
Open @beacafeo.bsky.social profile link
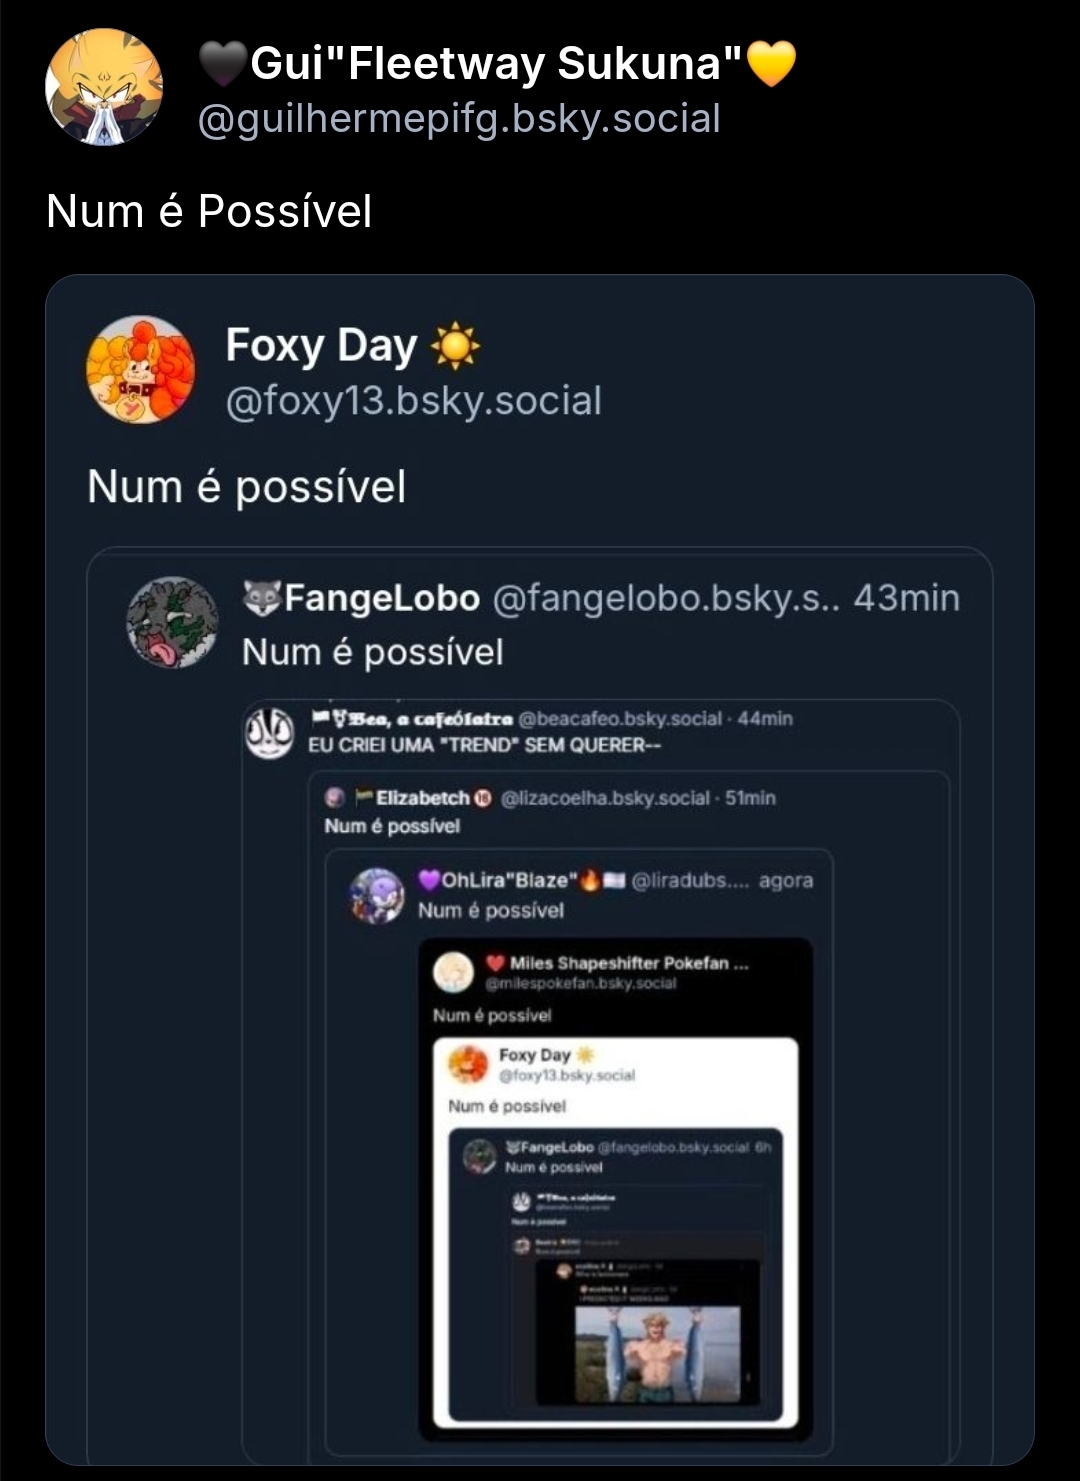click(620, 719)
